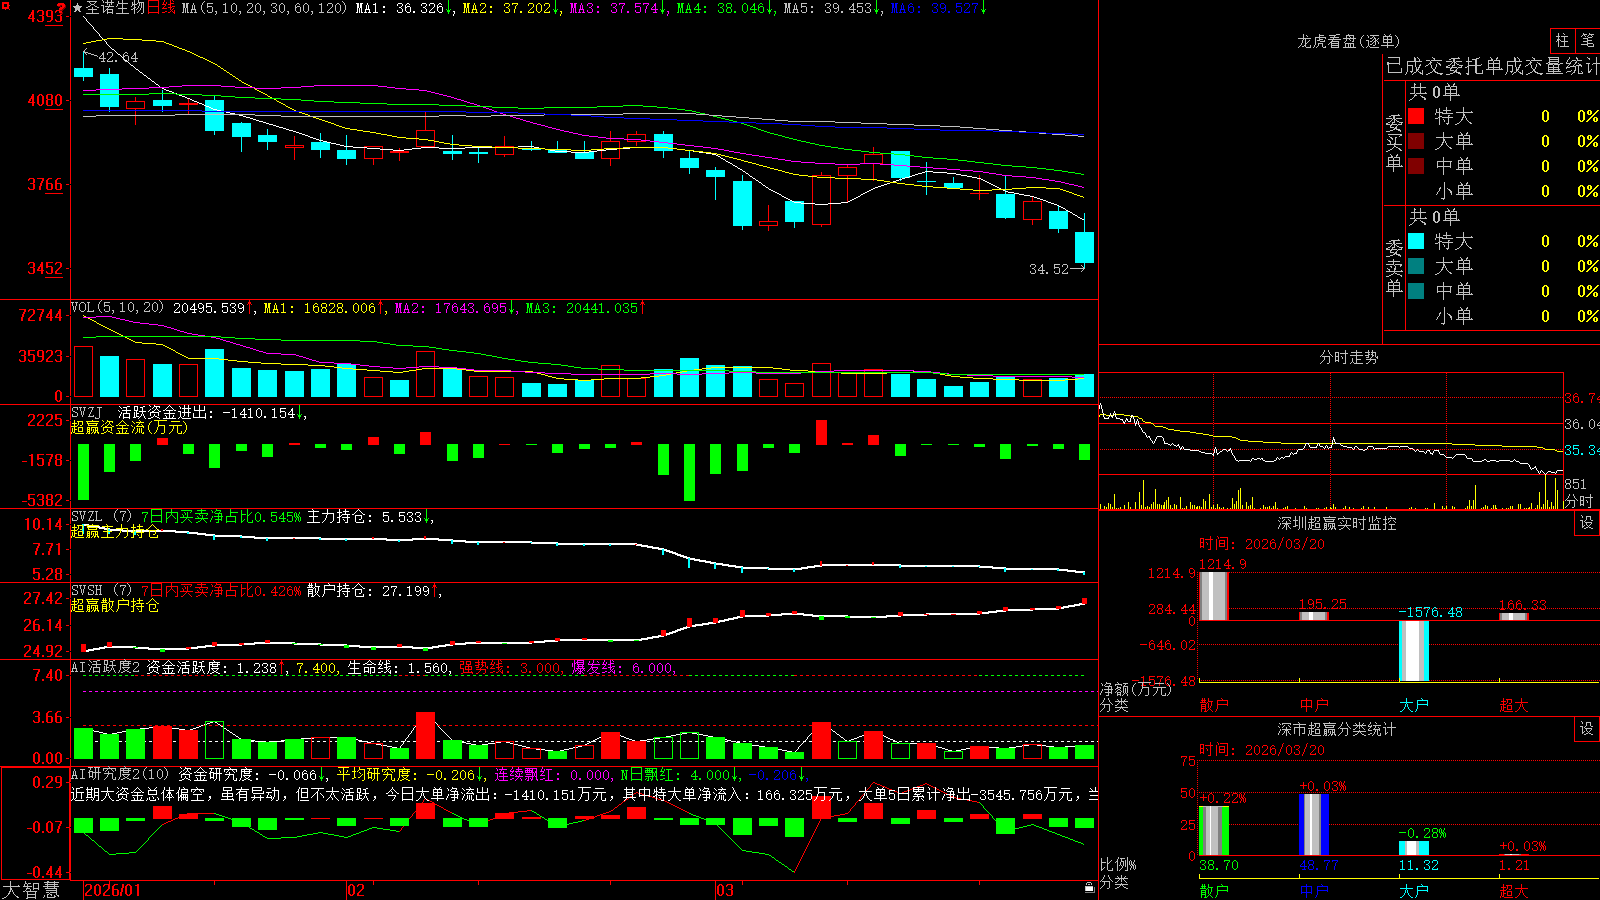This screenshot has height=900, width=1600.
Task: Click the 时间: 2026/03/20 label in 实时监控
Action: tap(1262, 544)
